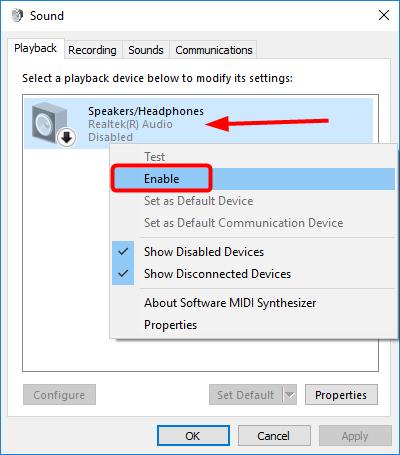Open the Communications tab
Screen dimensions: 400x455
coord(214,50)
